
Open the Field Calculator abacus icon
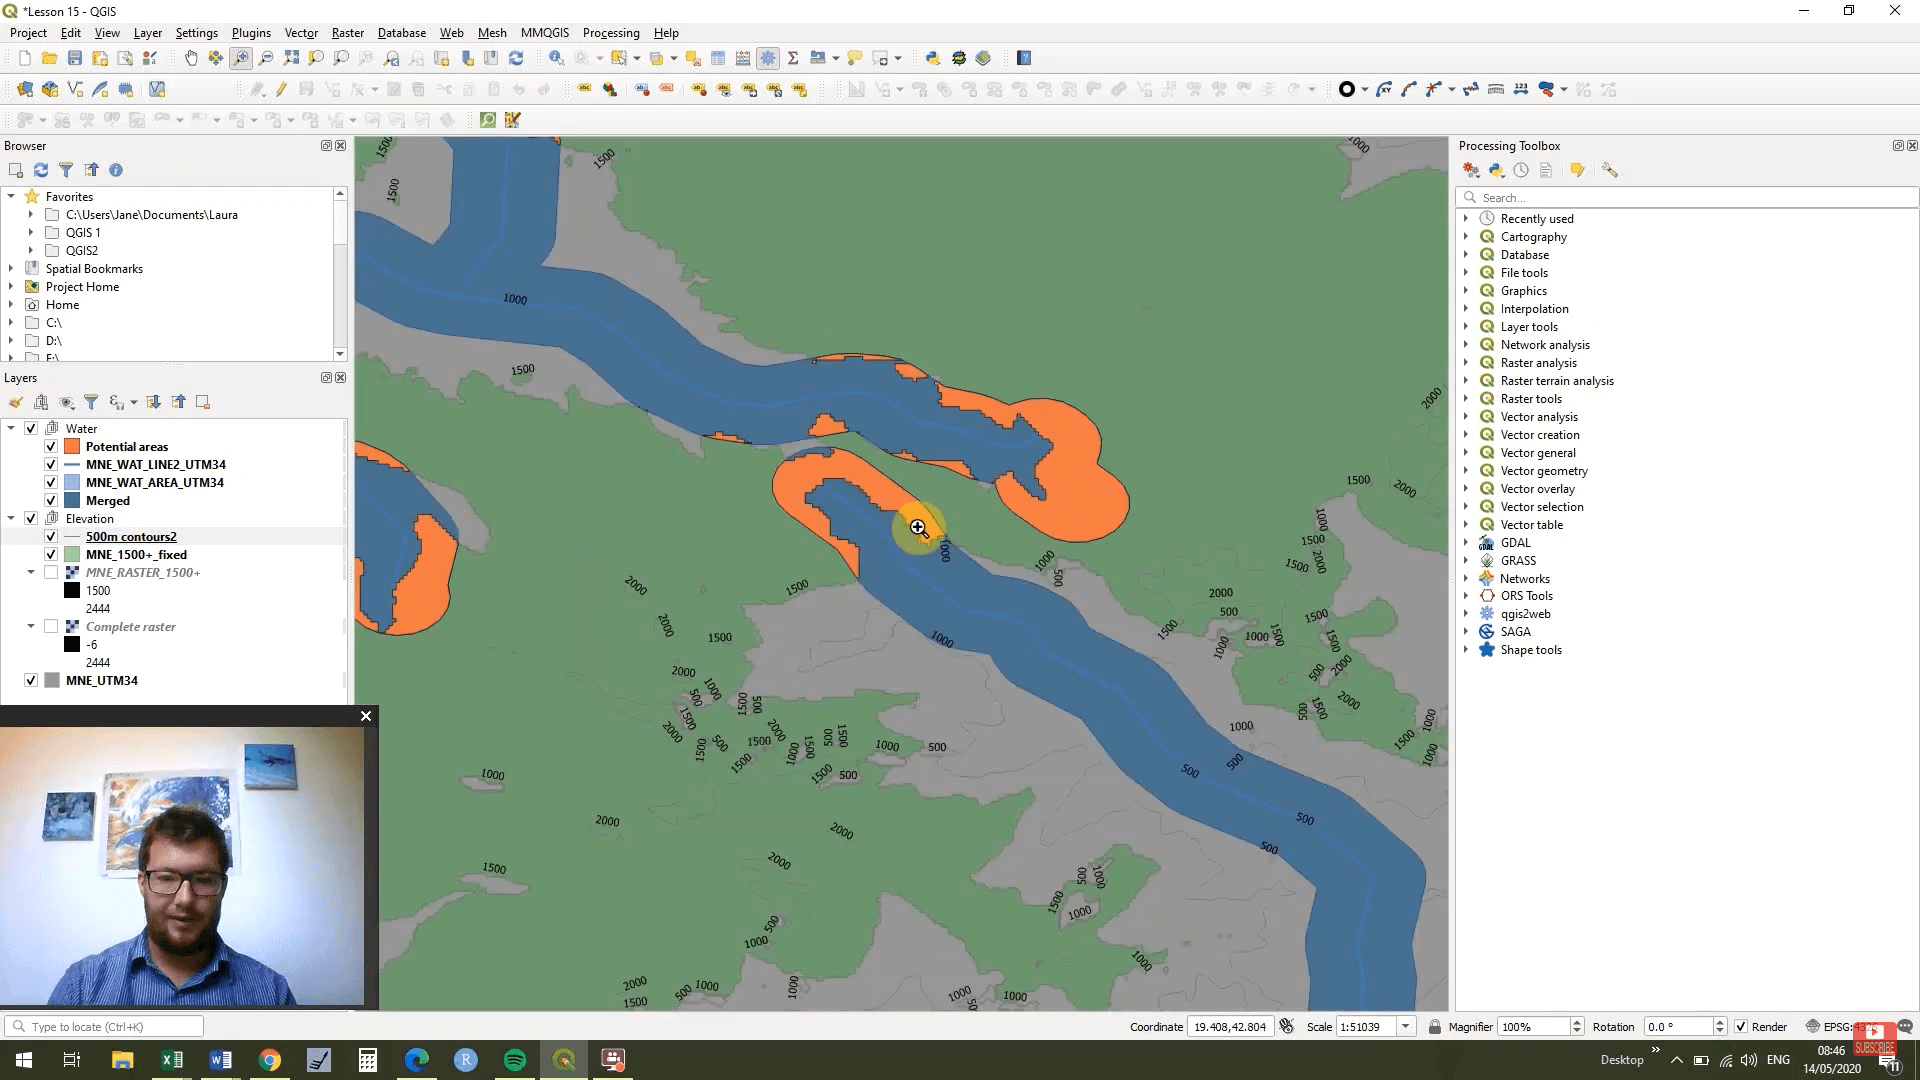[743, 58]
